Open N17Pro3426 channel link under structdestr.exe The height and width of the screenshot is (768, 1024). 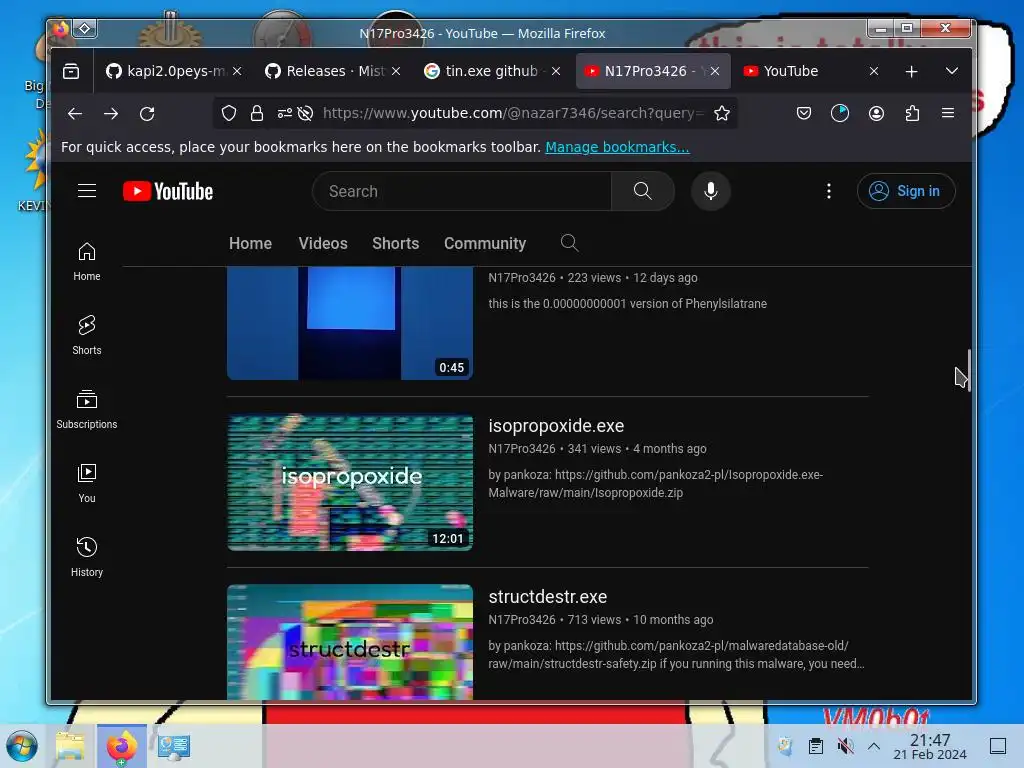(522, 620)
